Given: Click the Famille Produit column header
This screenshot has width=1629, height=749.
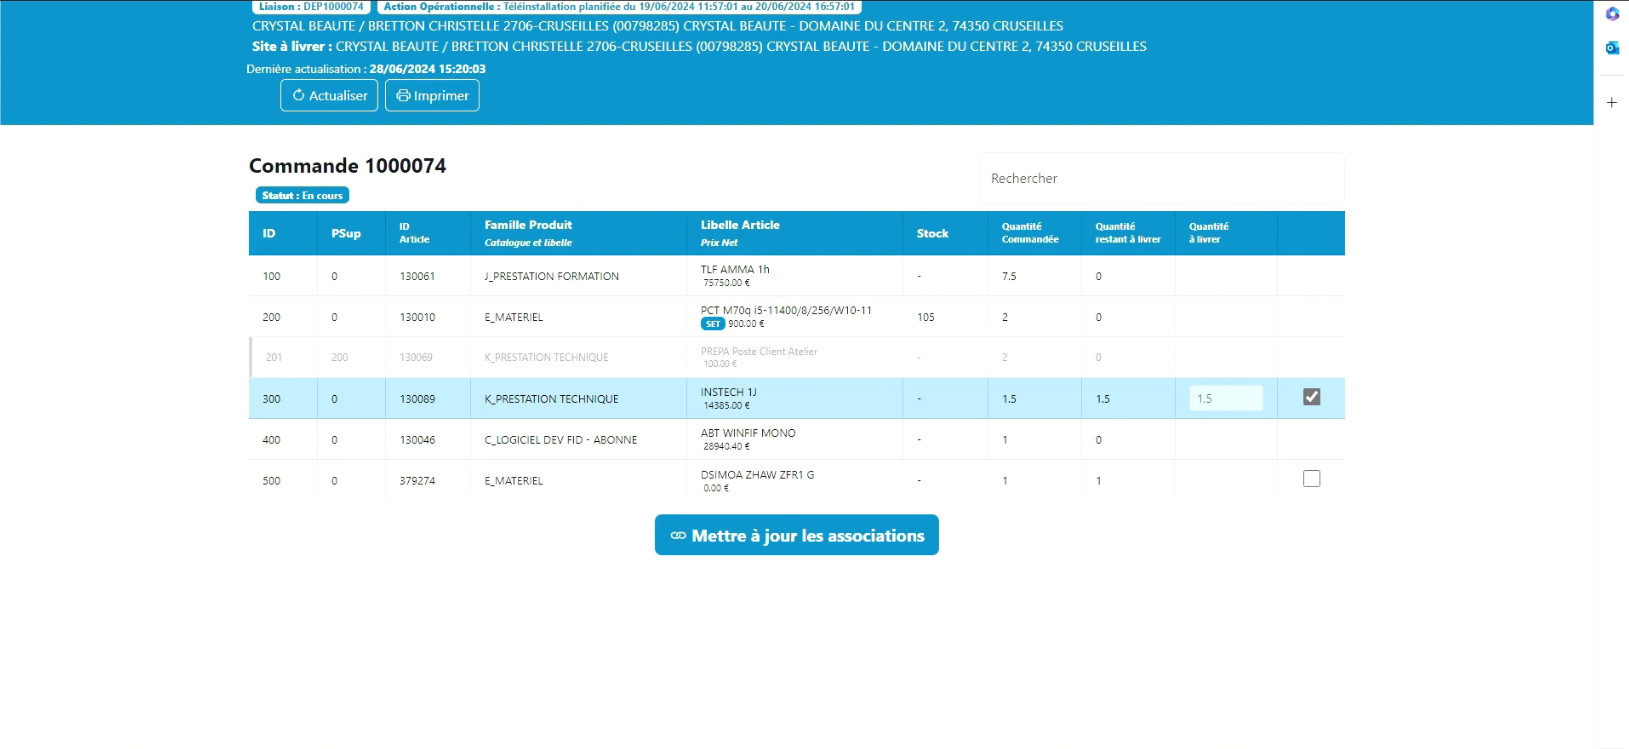Looking at the screenshot, I should click(x=528, y=226).
